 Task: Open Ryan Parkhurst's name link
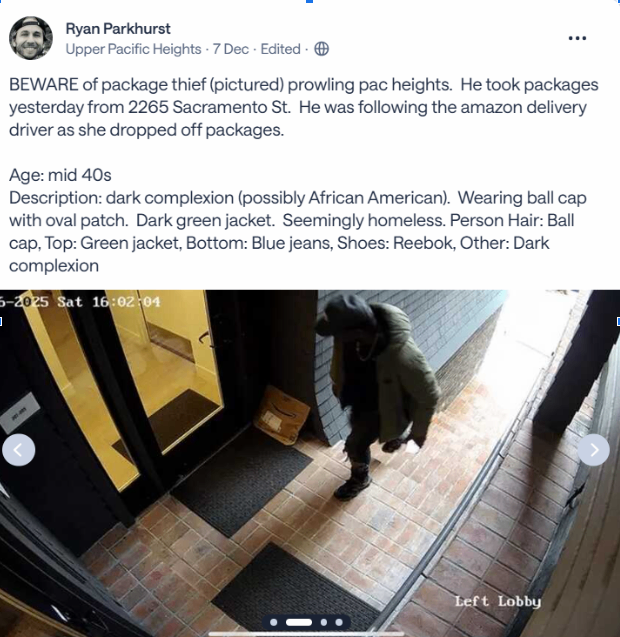pos(118,29)
